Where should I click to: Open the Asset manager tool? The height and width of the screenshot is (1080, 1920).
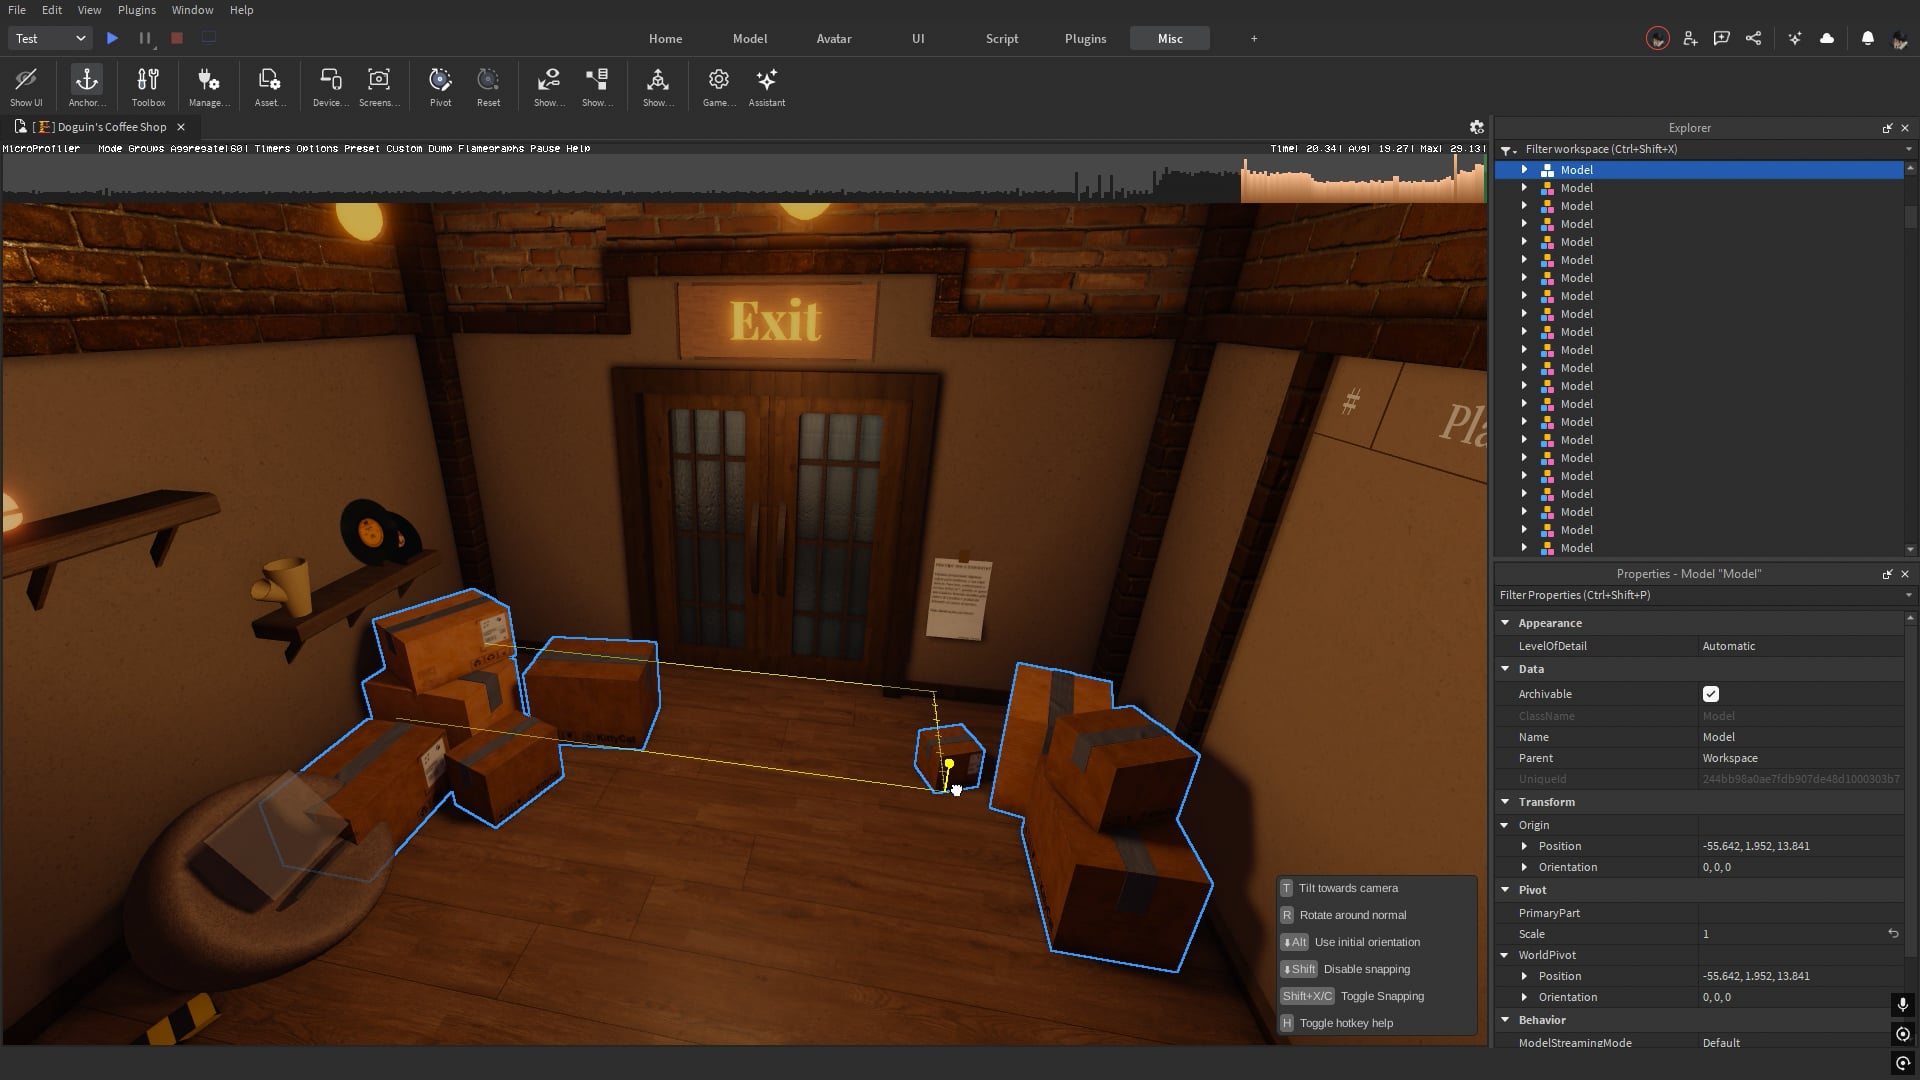pyautogui.click(x=270, y=87)
